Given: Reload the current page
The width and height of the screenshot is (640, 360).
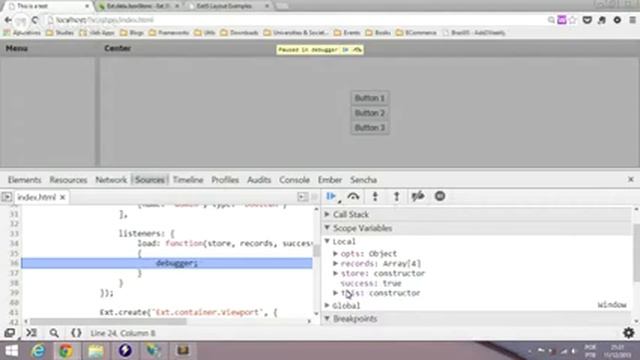Looking at the screenshot, I should [35, 20].
